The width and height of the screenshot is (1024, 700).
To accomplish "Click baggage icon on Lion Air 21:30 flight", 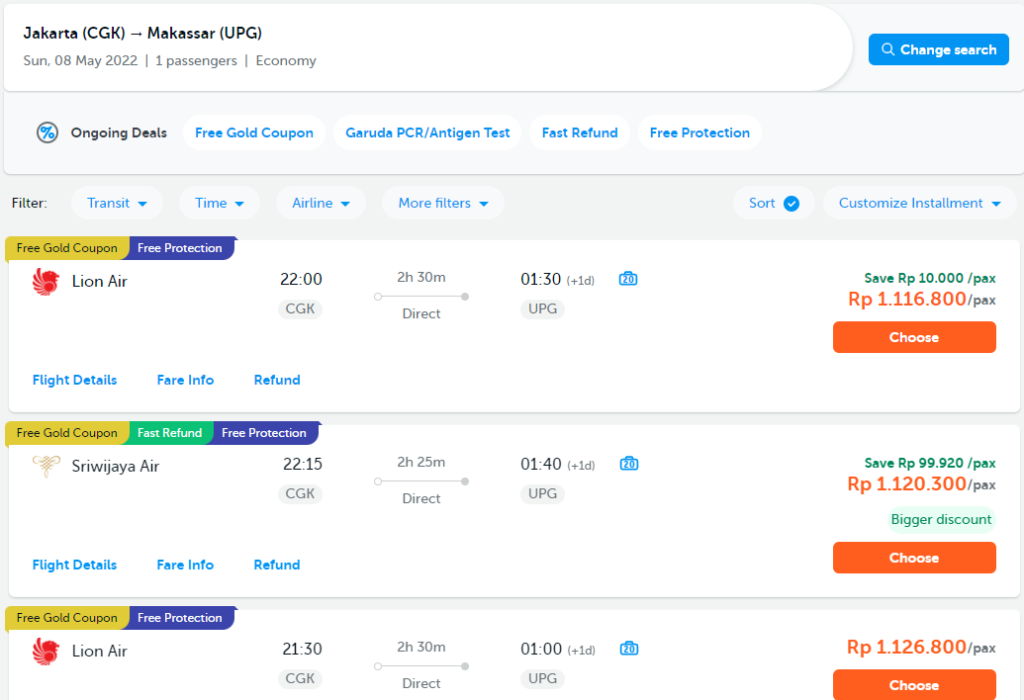I will click(x=629, y=648).
